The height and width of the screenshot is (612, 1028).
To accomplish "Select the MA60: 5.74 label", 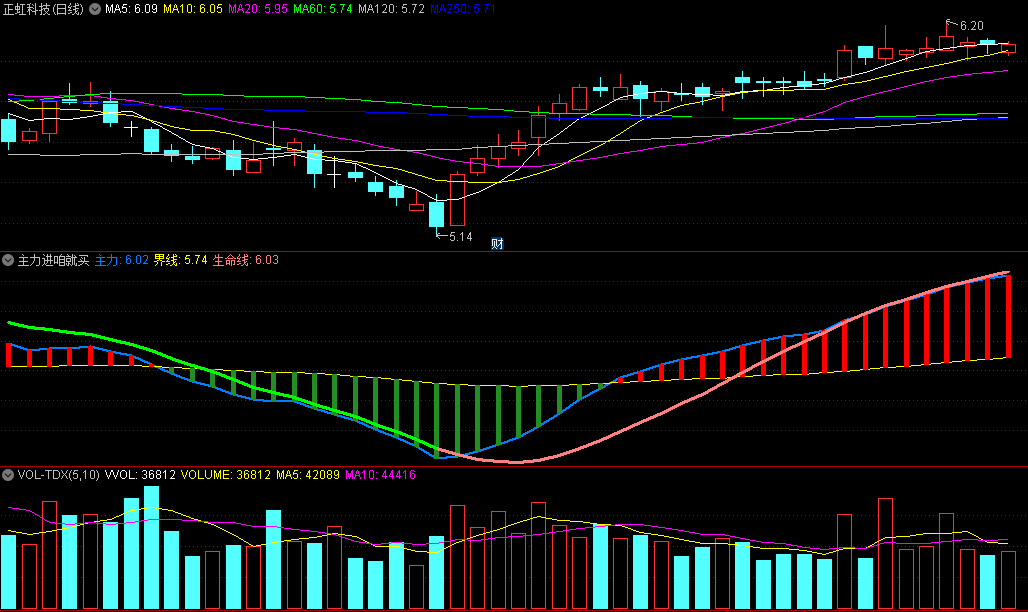I will pyautogui.click(x=323, y=9).
